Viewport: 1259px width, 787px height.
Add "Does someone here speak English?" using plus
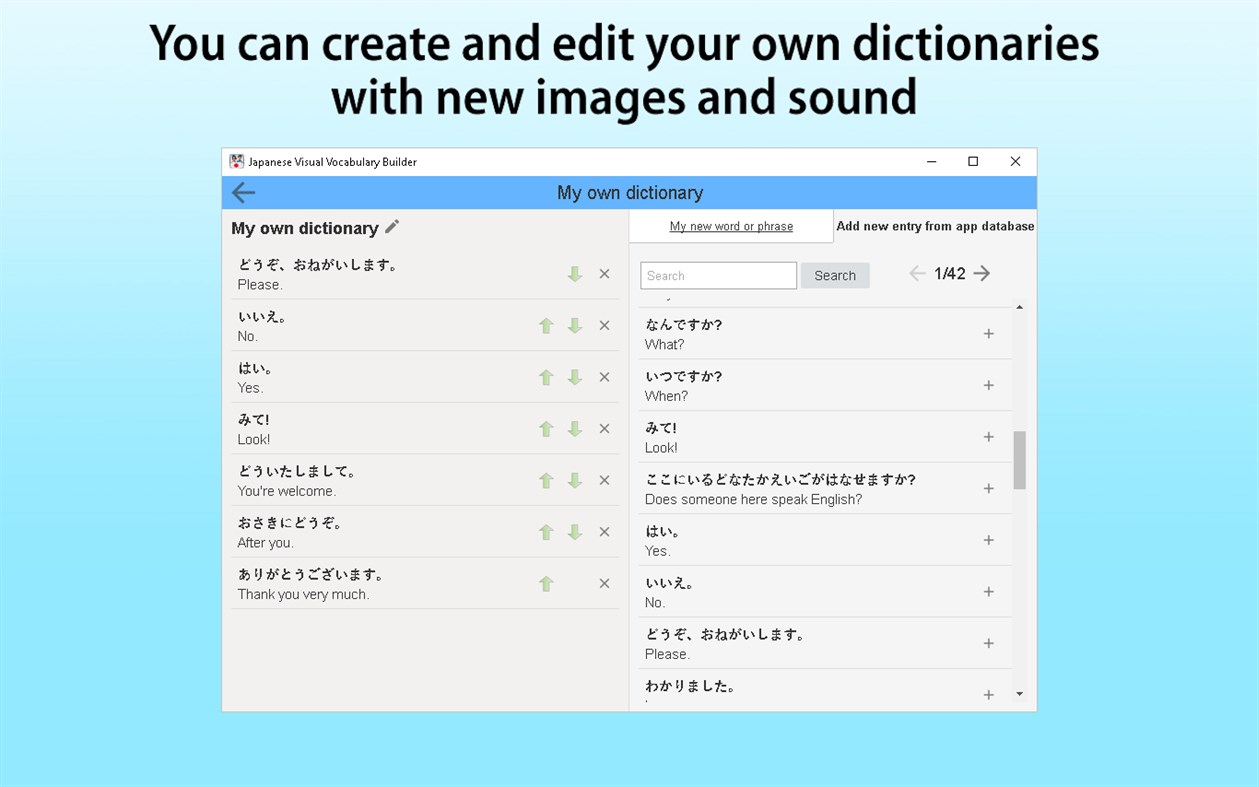pyautogui.click(x=988, y=488)
